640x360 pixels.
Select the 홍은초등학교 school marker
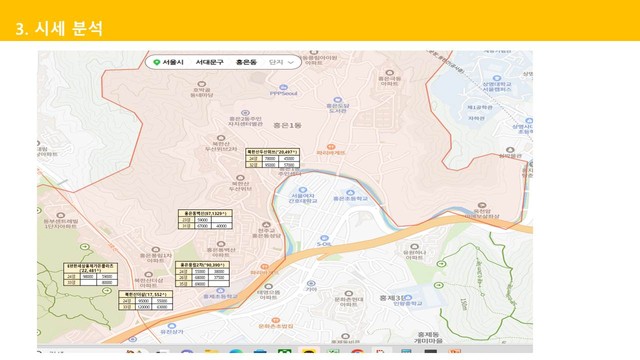(350, 193)
